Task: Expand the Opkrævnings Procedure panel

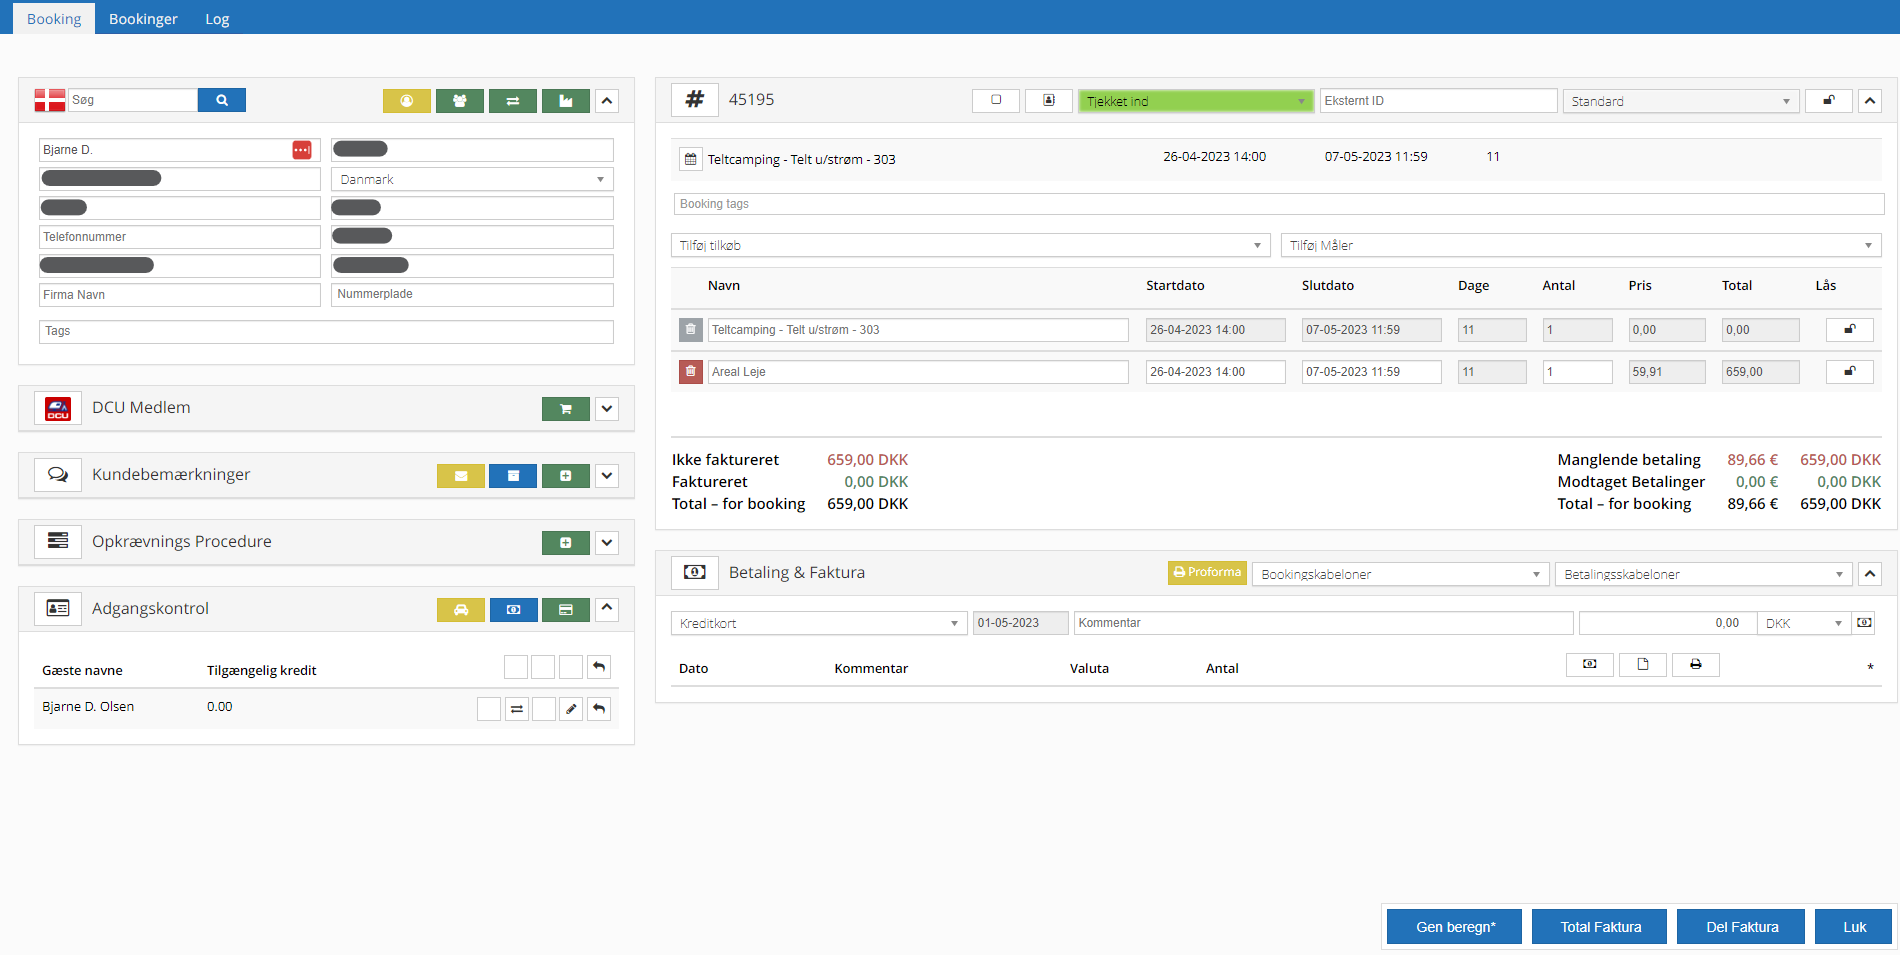Action: tap(607, 543)
